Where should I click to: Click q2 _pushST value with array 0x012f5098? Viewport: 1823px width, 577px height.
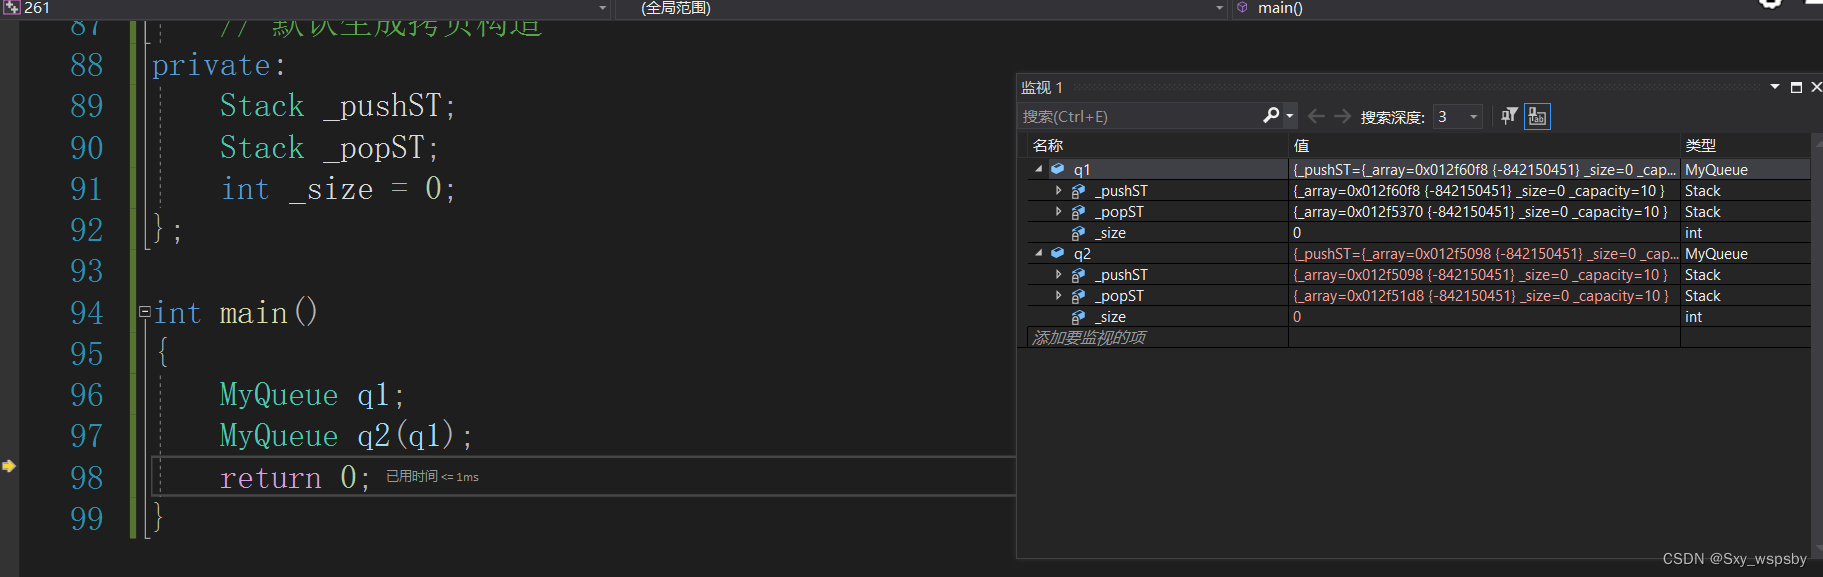tap(1484, 275)
